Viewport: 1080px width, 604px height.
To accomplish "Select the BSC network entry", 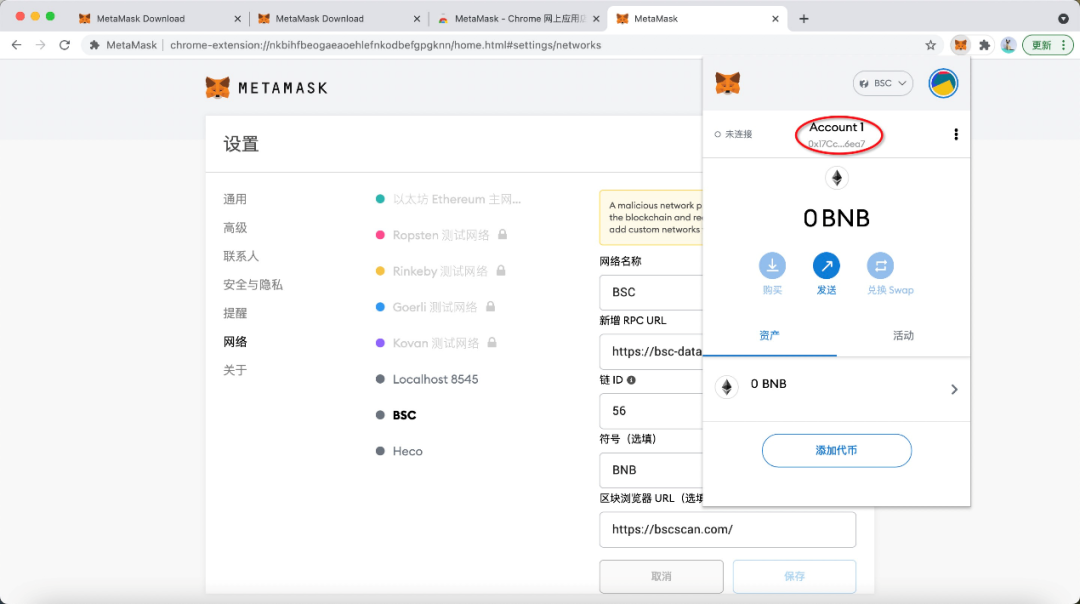I will click(x=404, y=415).
